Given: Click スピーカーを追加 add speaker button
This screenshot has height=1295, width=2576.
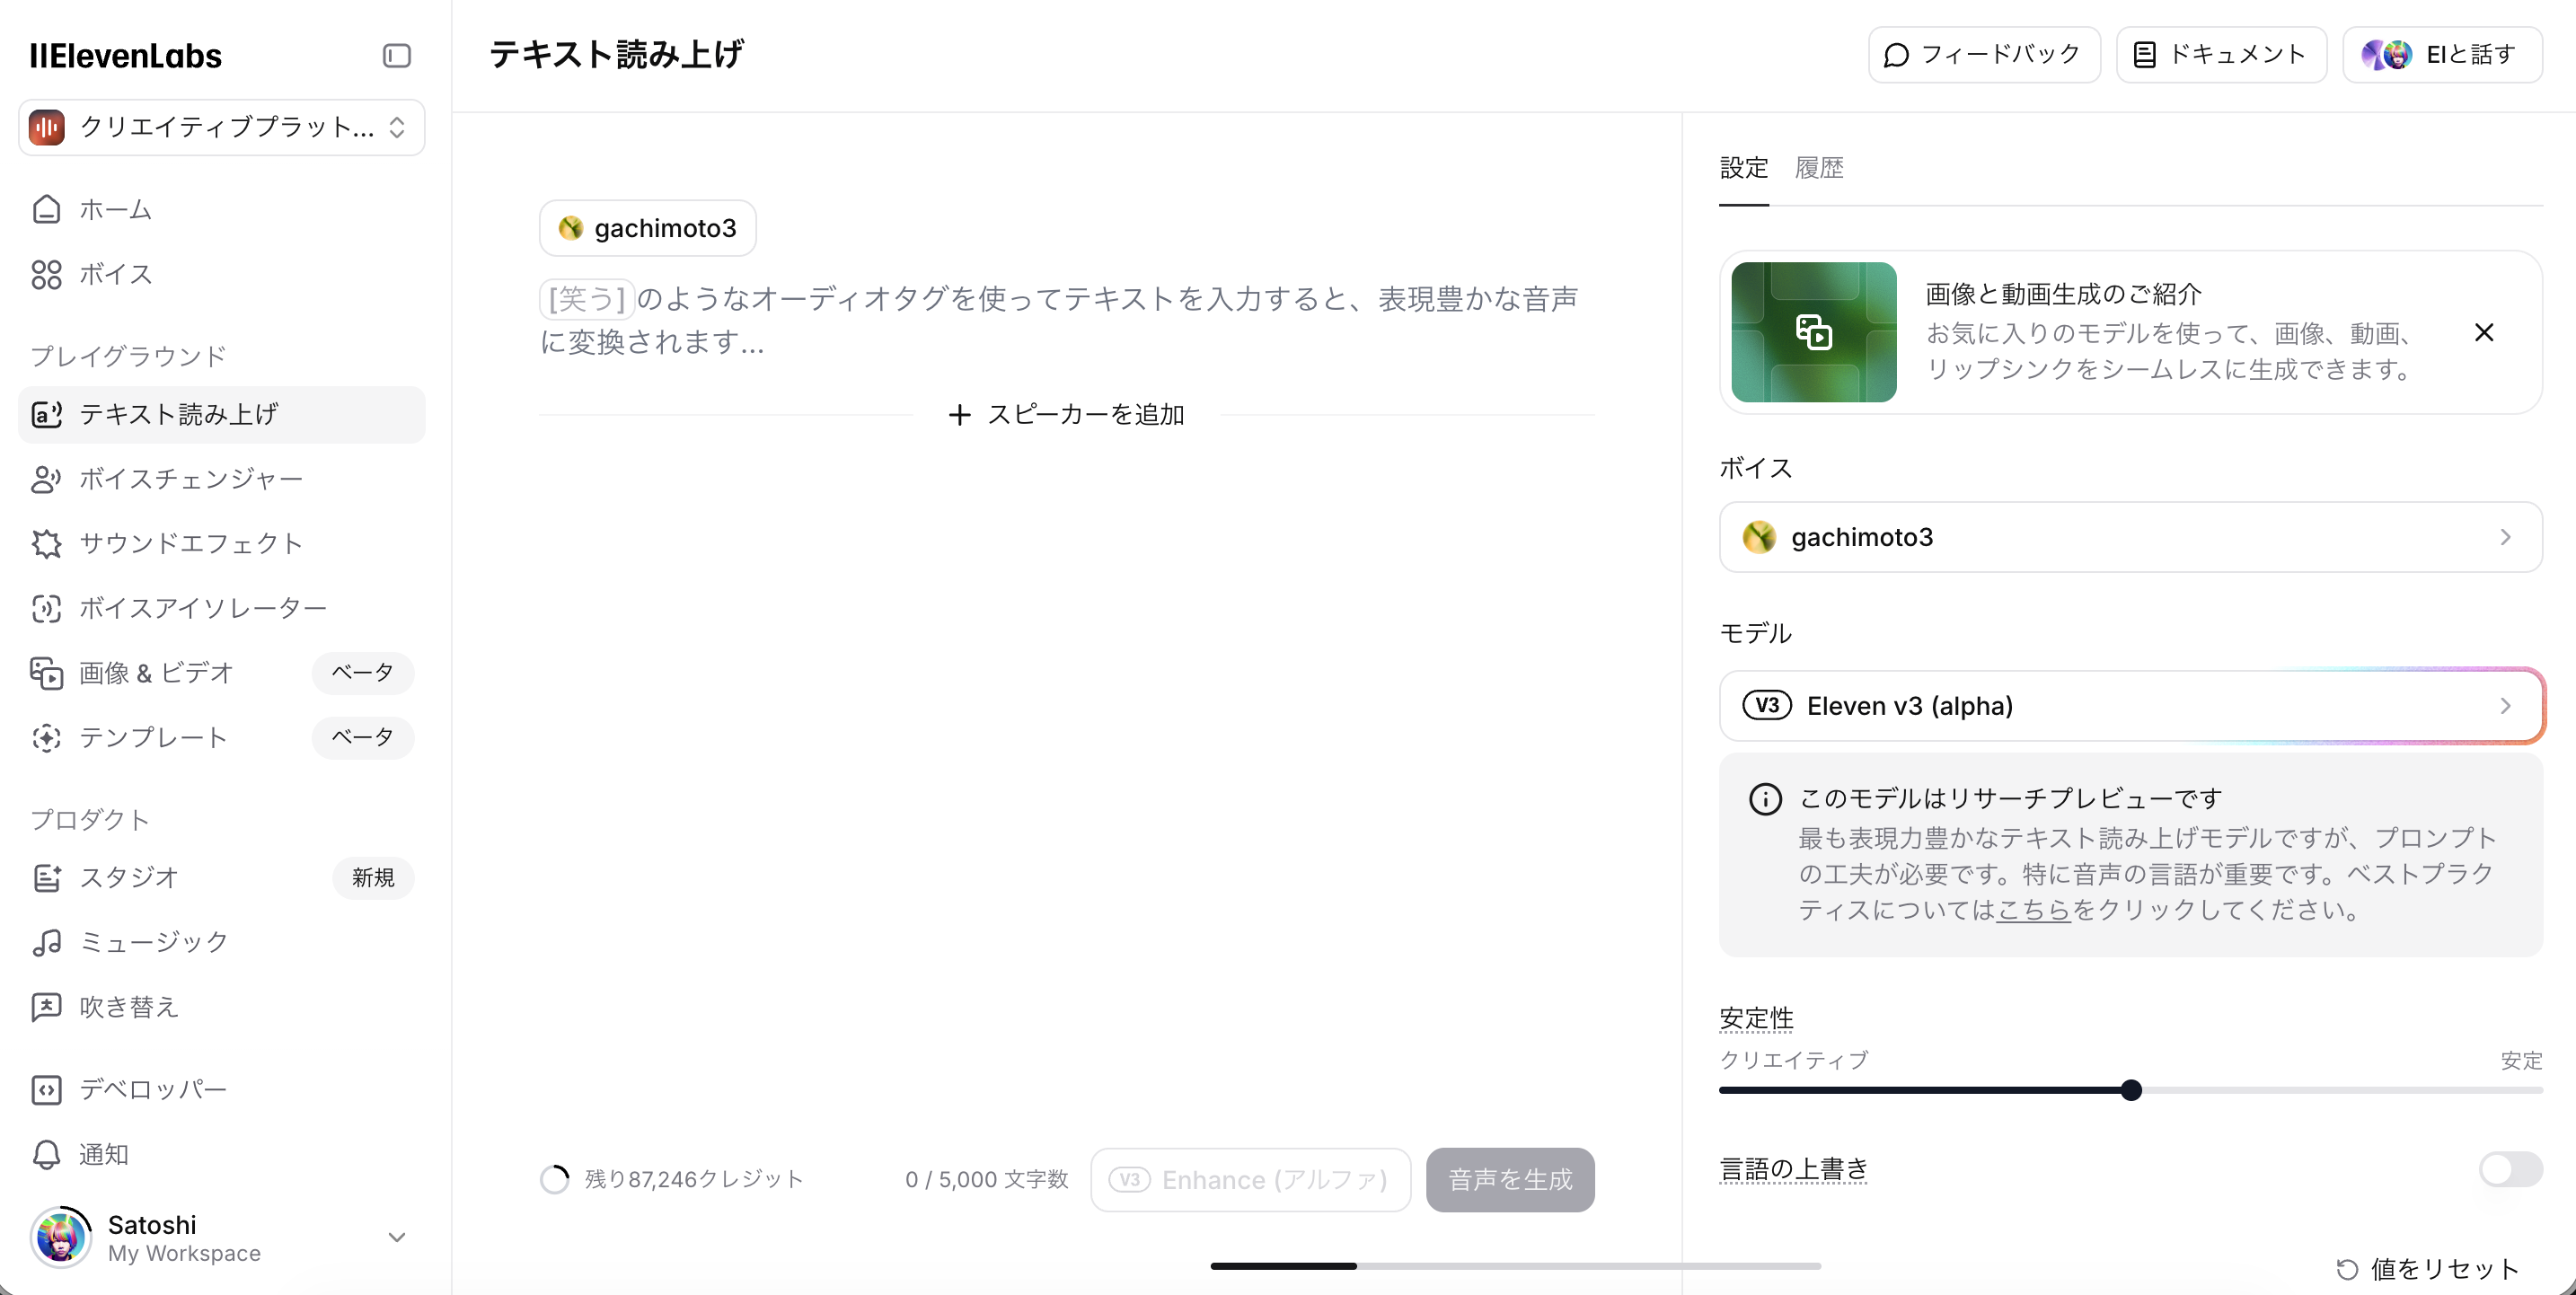Looking at the screenshot, I should tap(1066, 414).
